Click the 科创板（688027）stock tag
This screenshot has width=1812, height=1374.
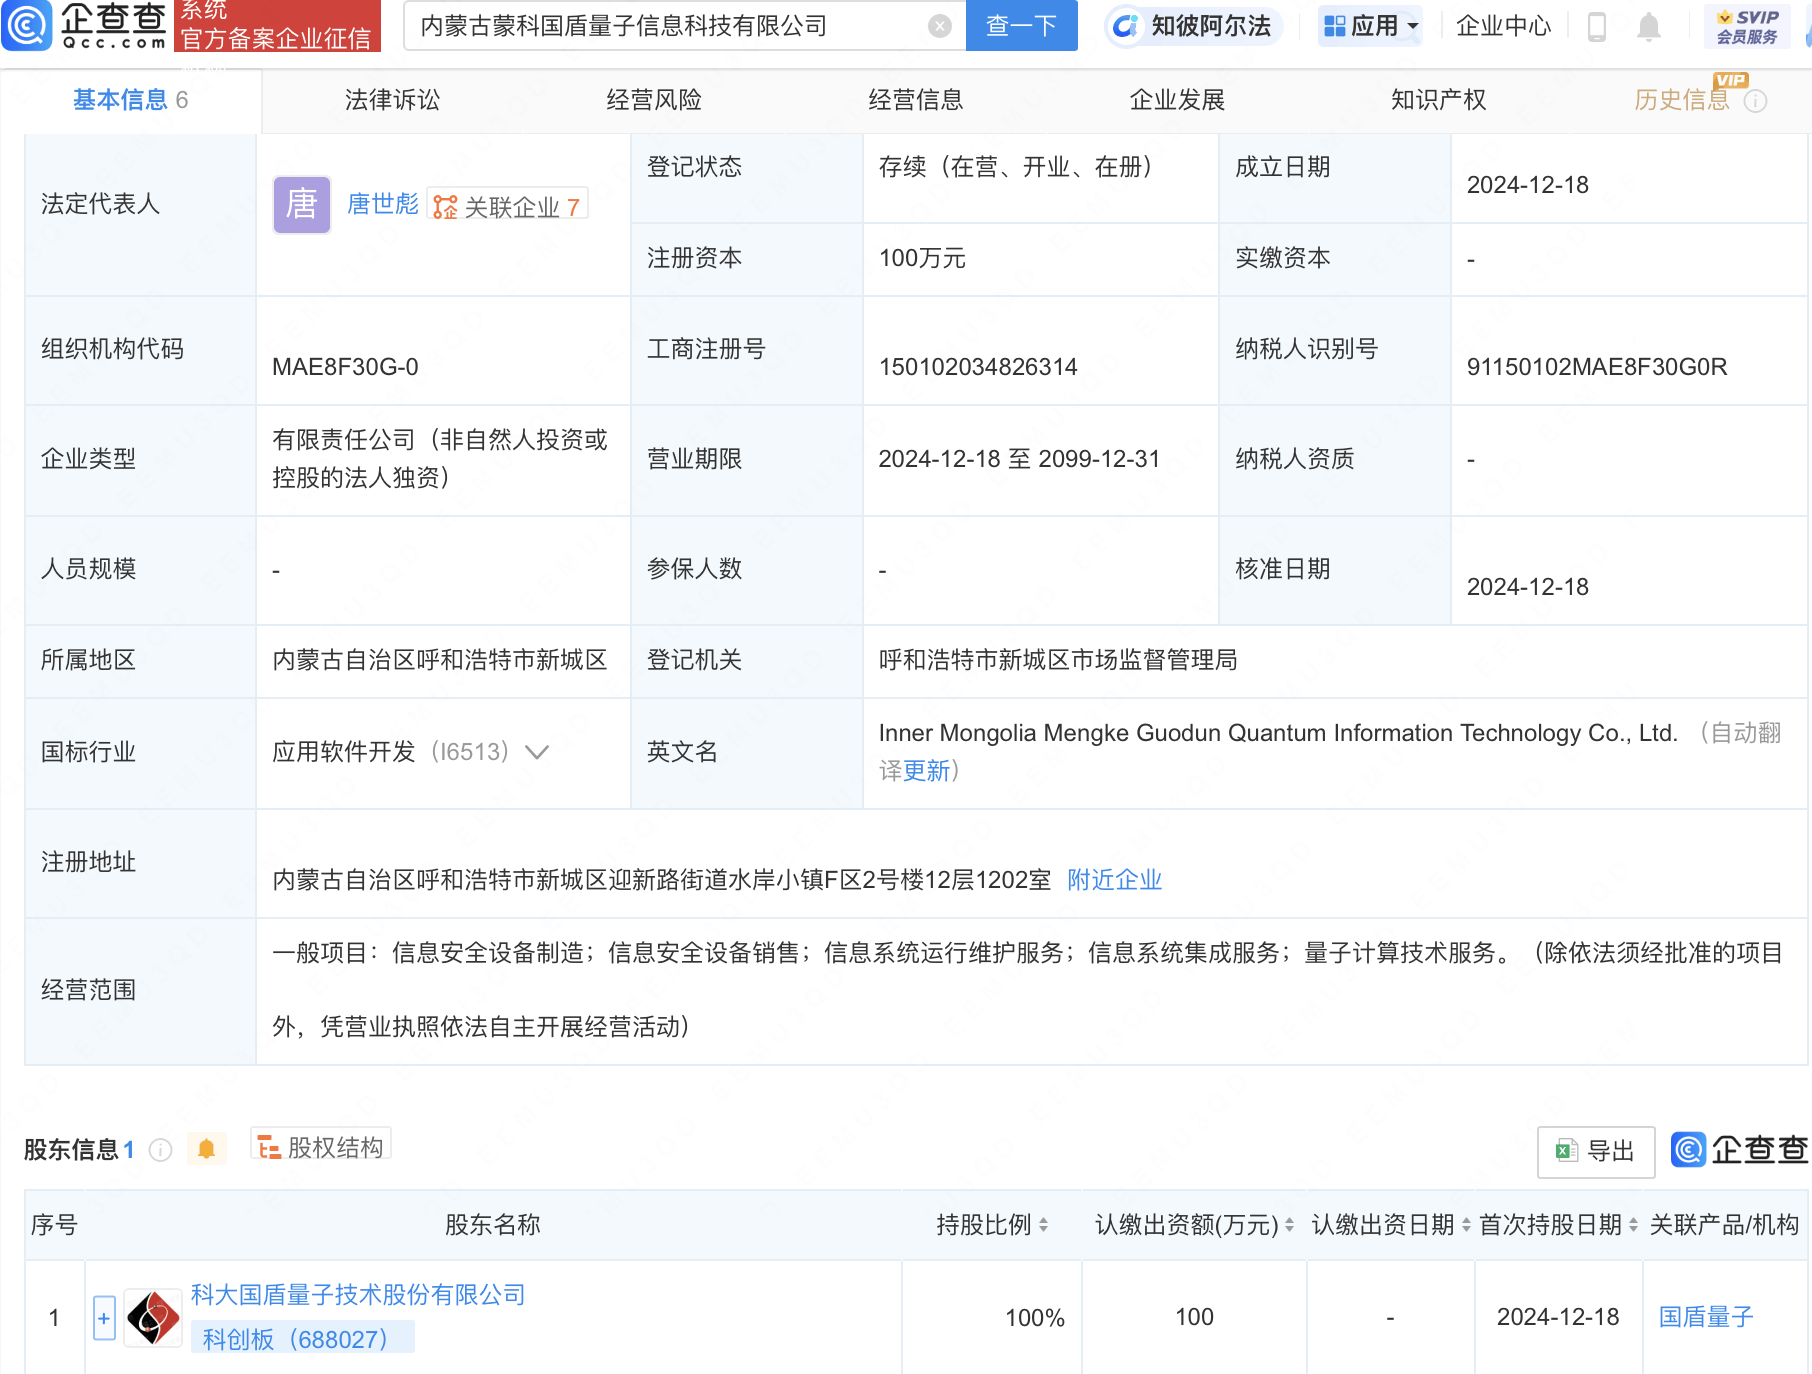click(x=302, y=1339)
